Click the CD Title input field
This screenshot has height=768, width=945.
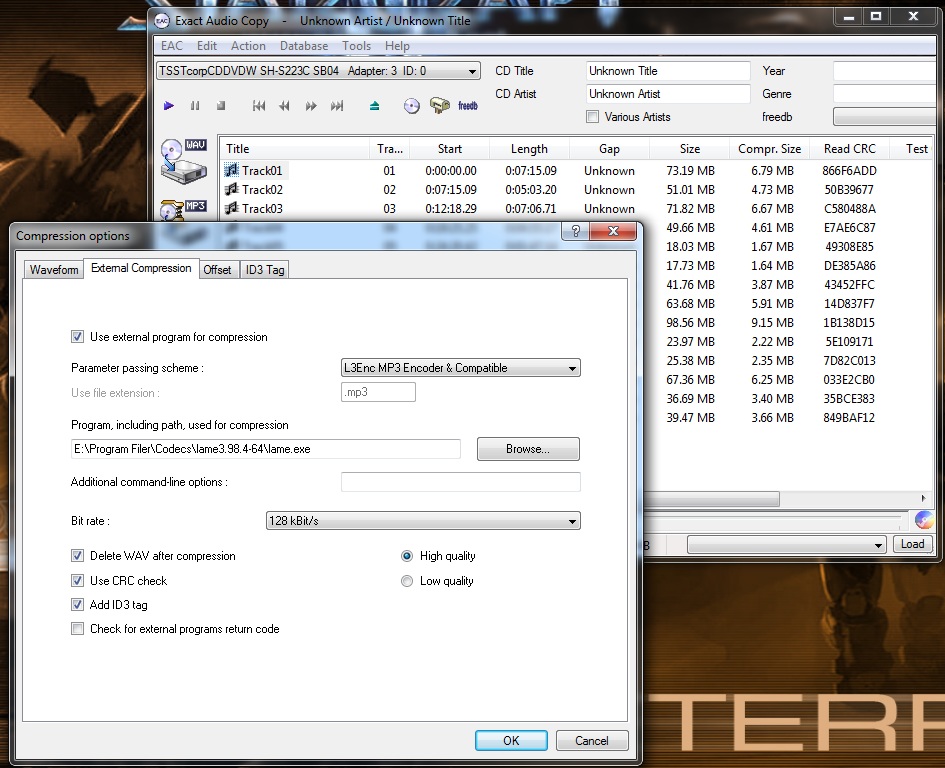pos(668,71)
